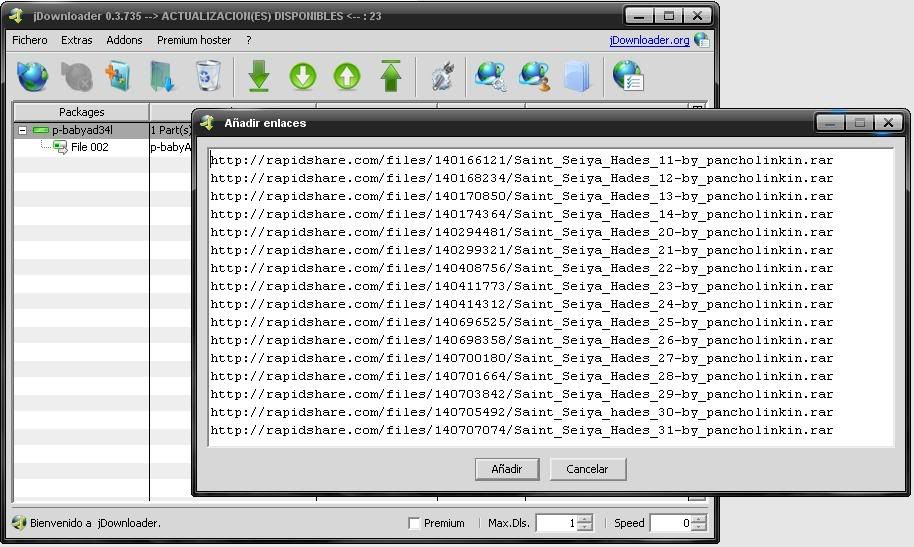The width and height of the screenshot is (914, 547).
Task: Open the Addons menu
Action: [x=124, y=40]
